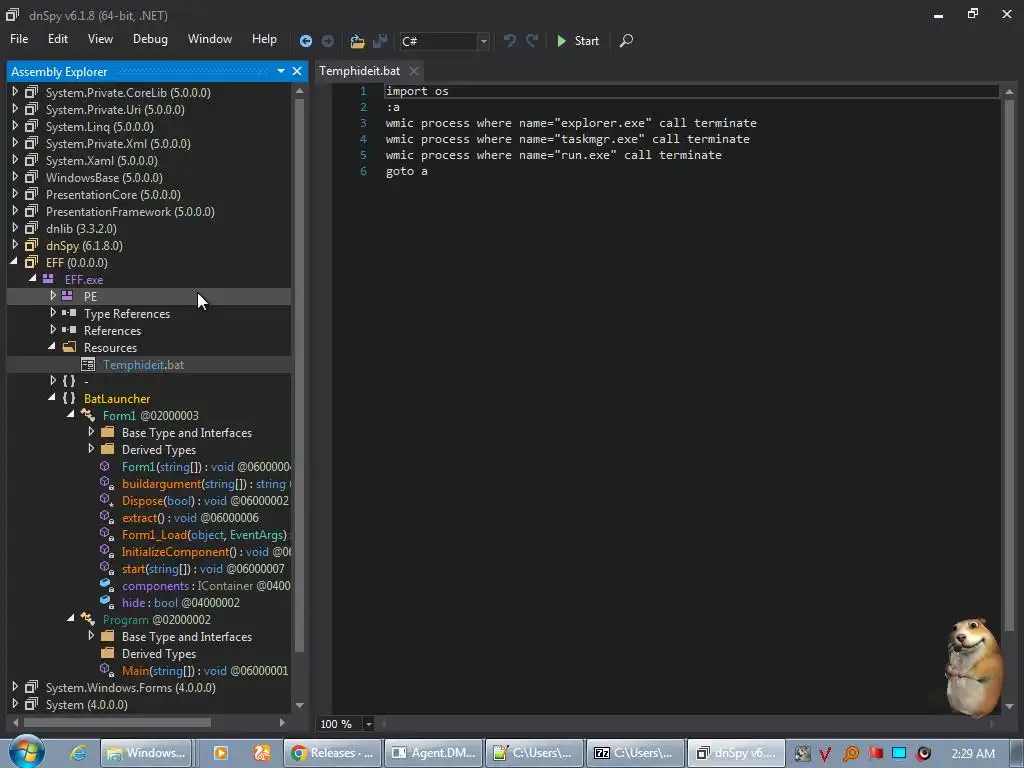
Task: Expand System.Private.CoreLib node
Action: [15, 92]
